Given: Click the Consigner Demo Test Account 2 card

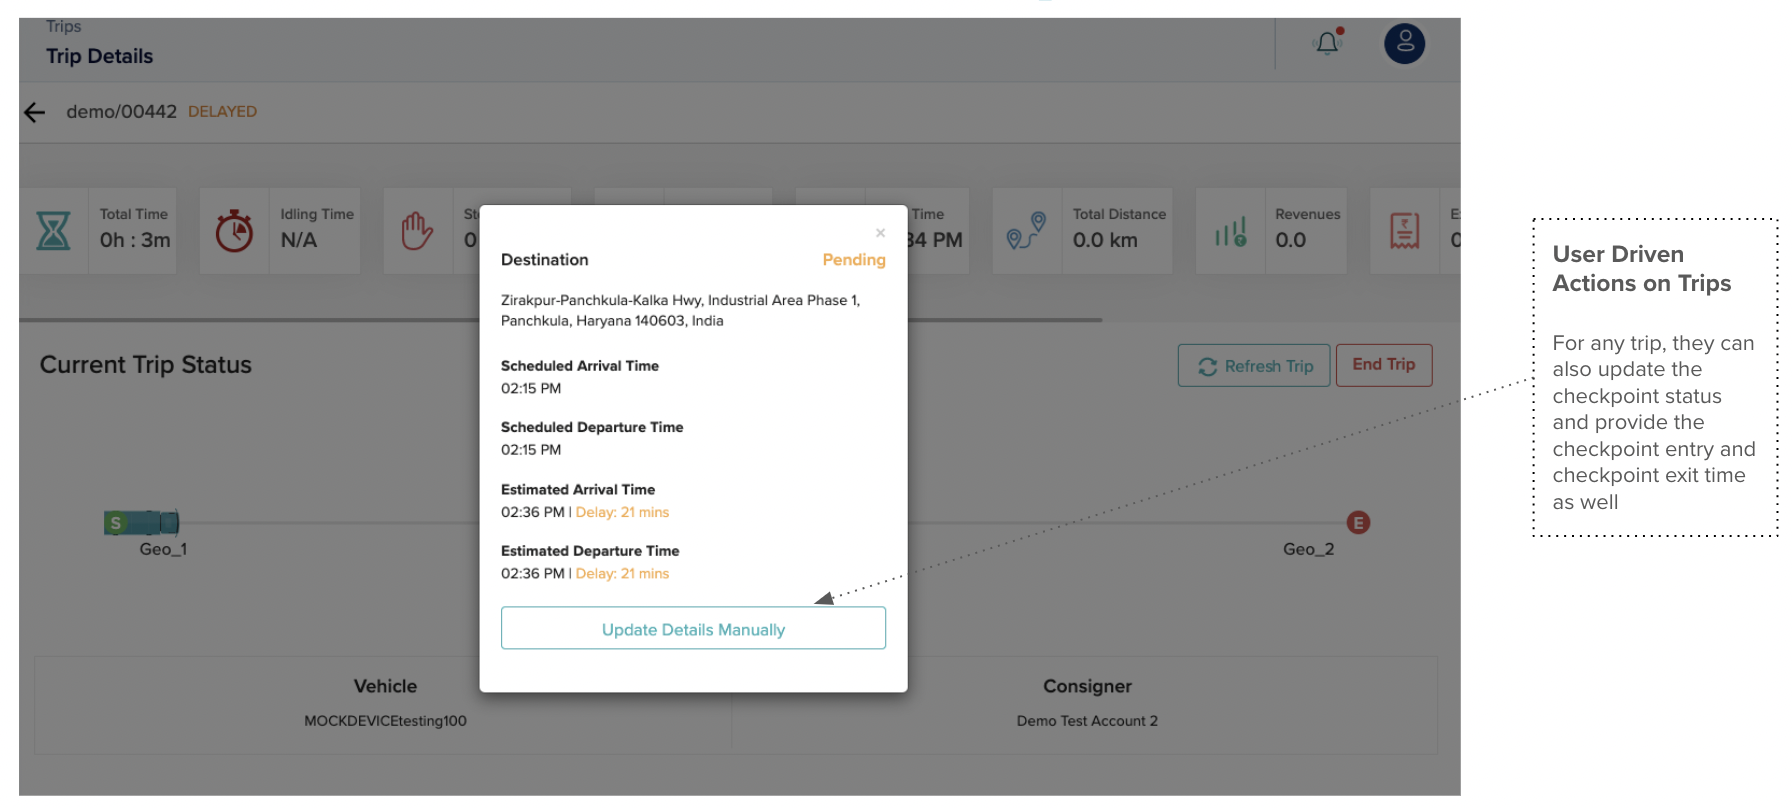Looking at the screenshot, I should coord(1086,703).
